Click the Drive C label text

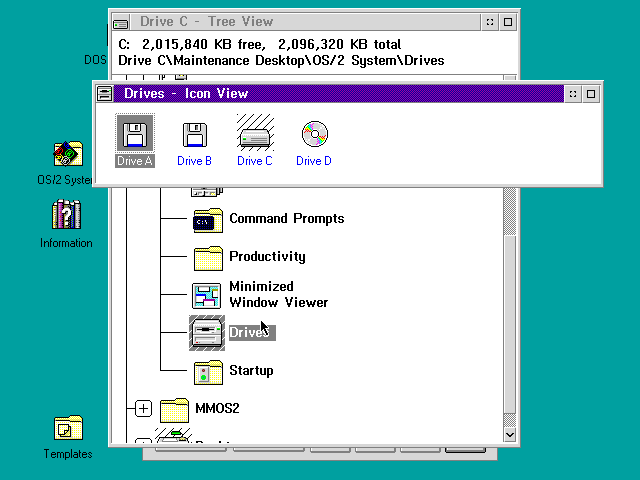click(255, 161)
